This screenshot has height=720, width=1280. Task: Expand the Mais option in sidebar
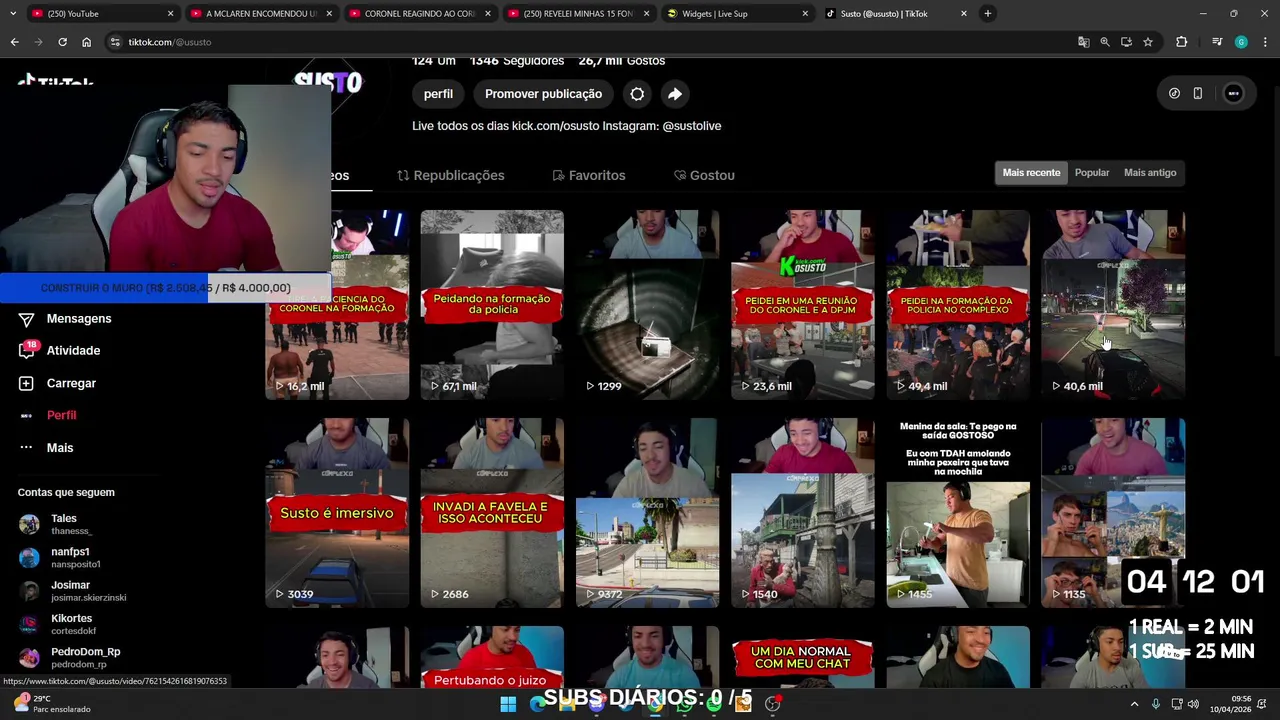[46, 448]
